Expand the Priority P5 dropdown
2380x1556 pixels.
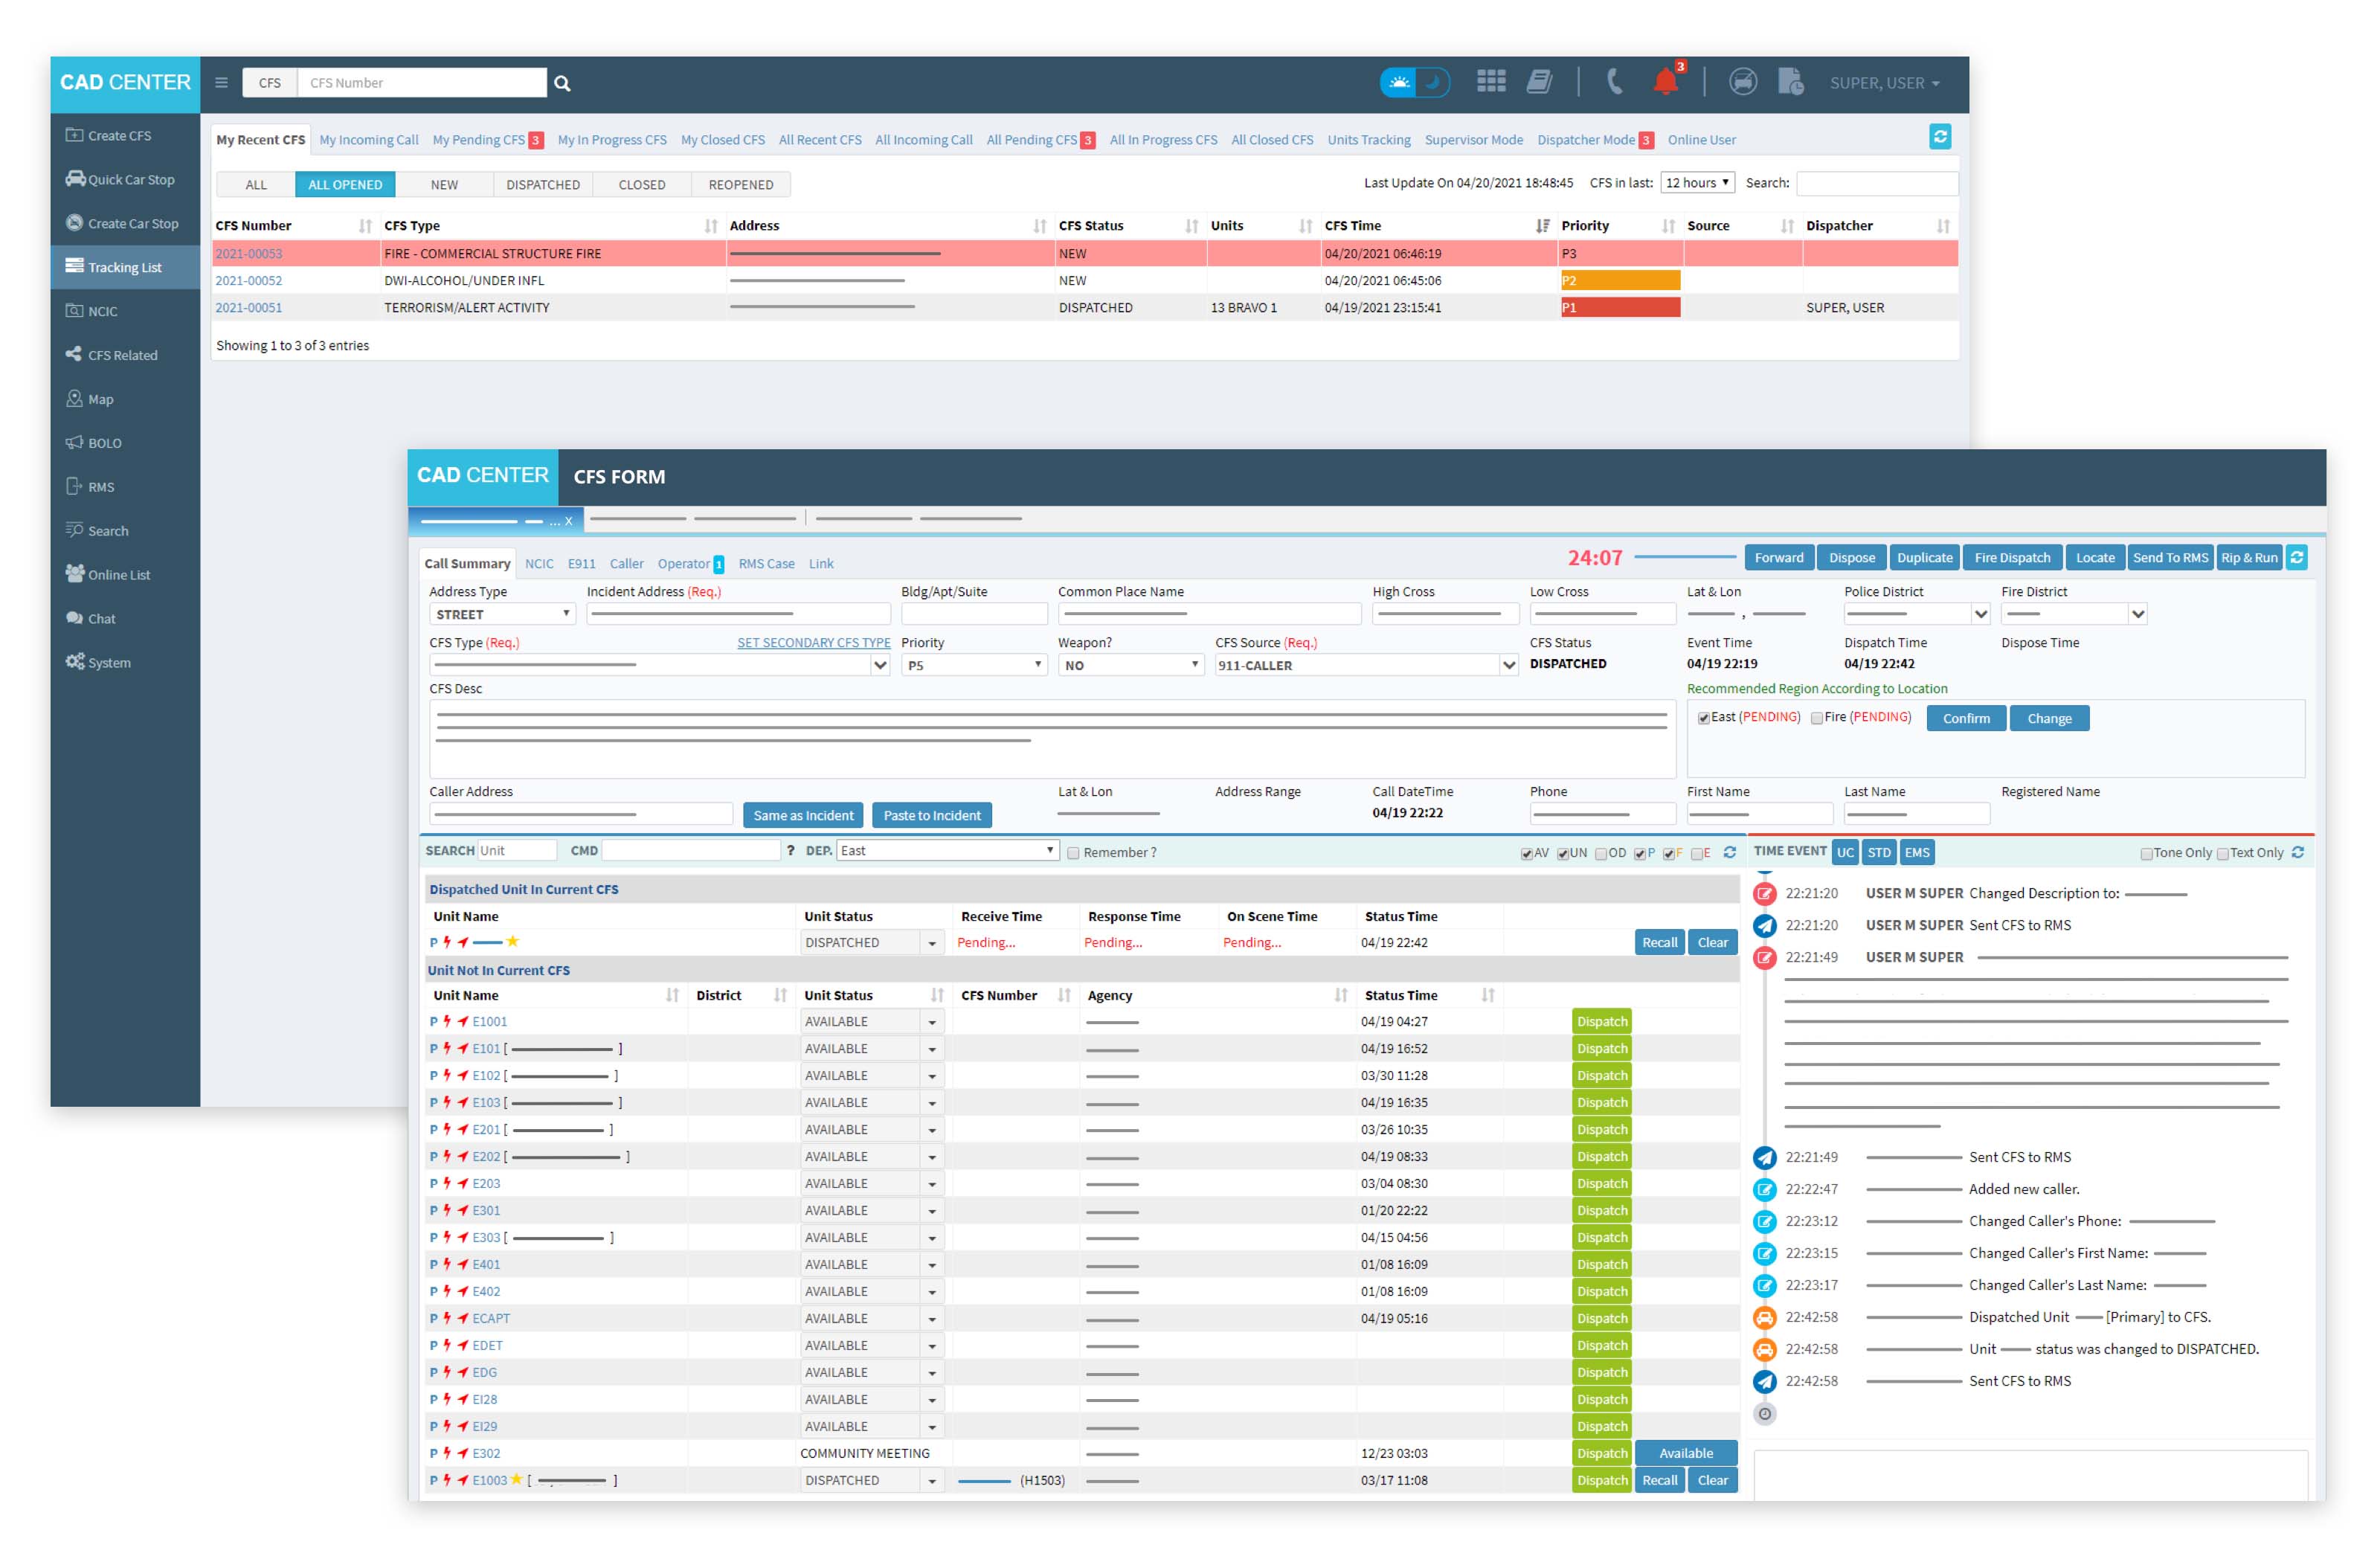pyautogui.click(x=974, y=665)
